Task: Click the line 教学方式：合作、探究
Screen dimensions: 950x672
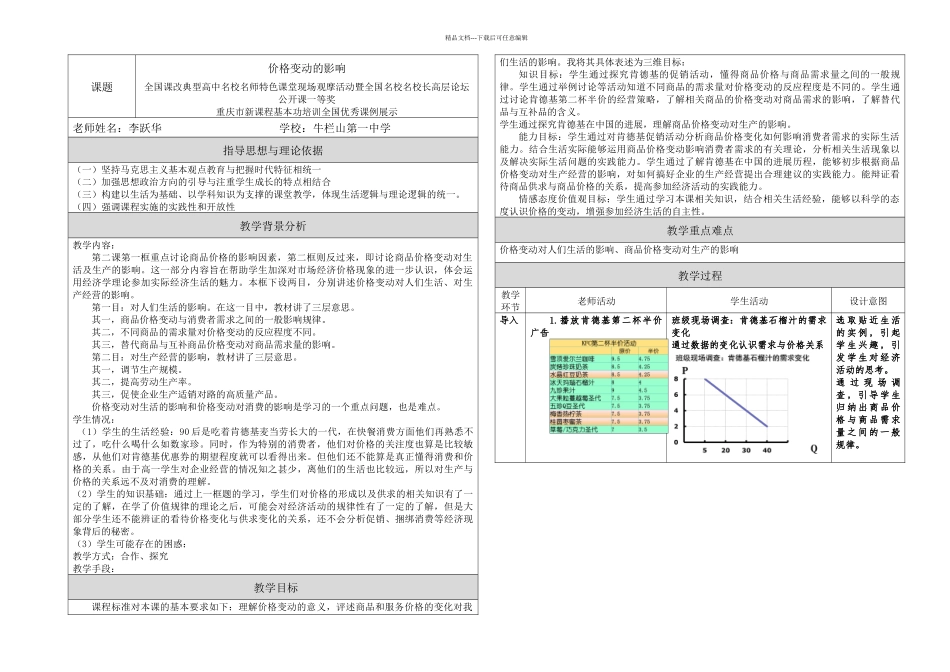Action: pyautogui.click(x=121, y=556)
